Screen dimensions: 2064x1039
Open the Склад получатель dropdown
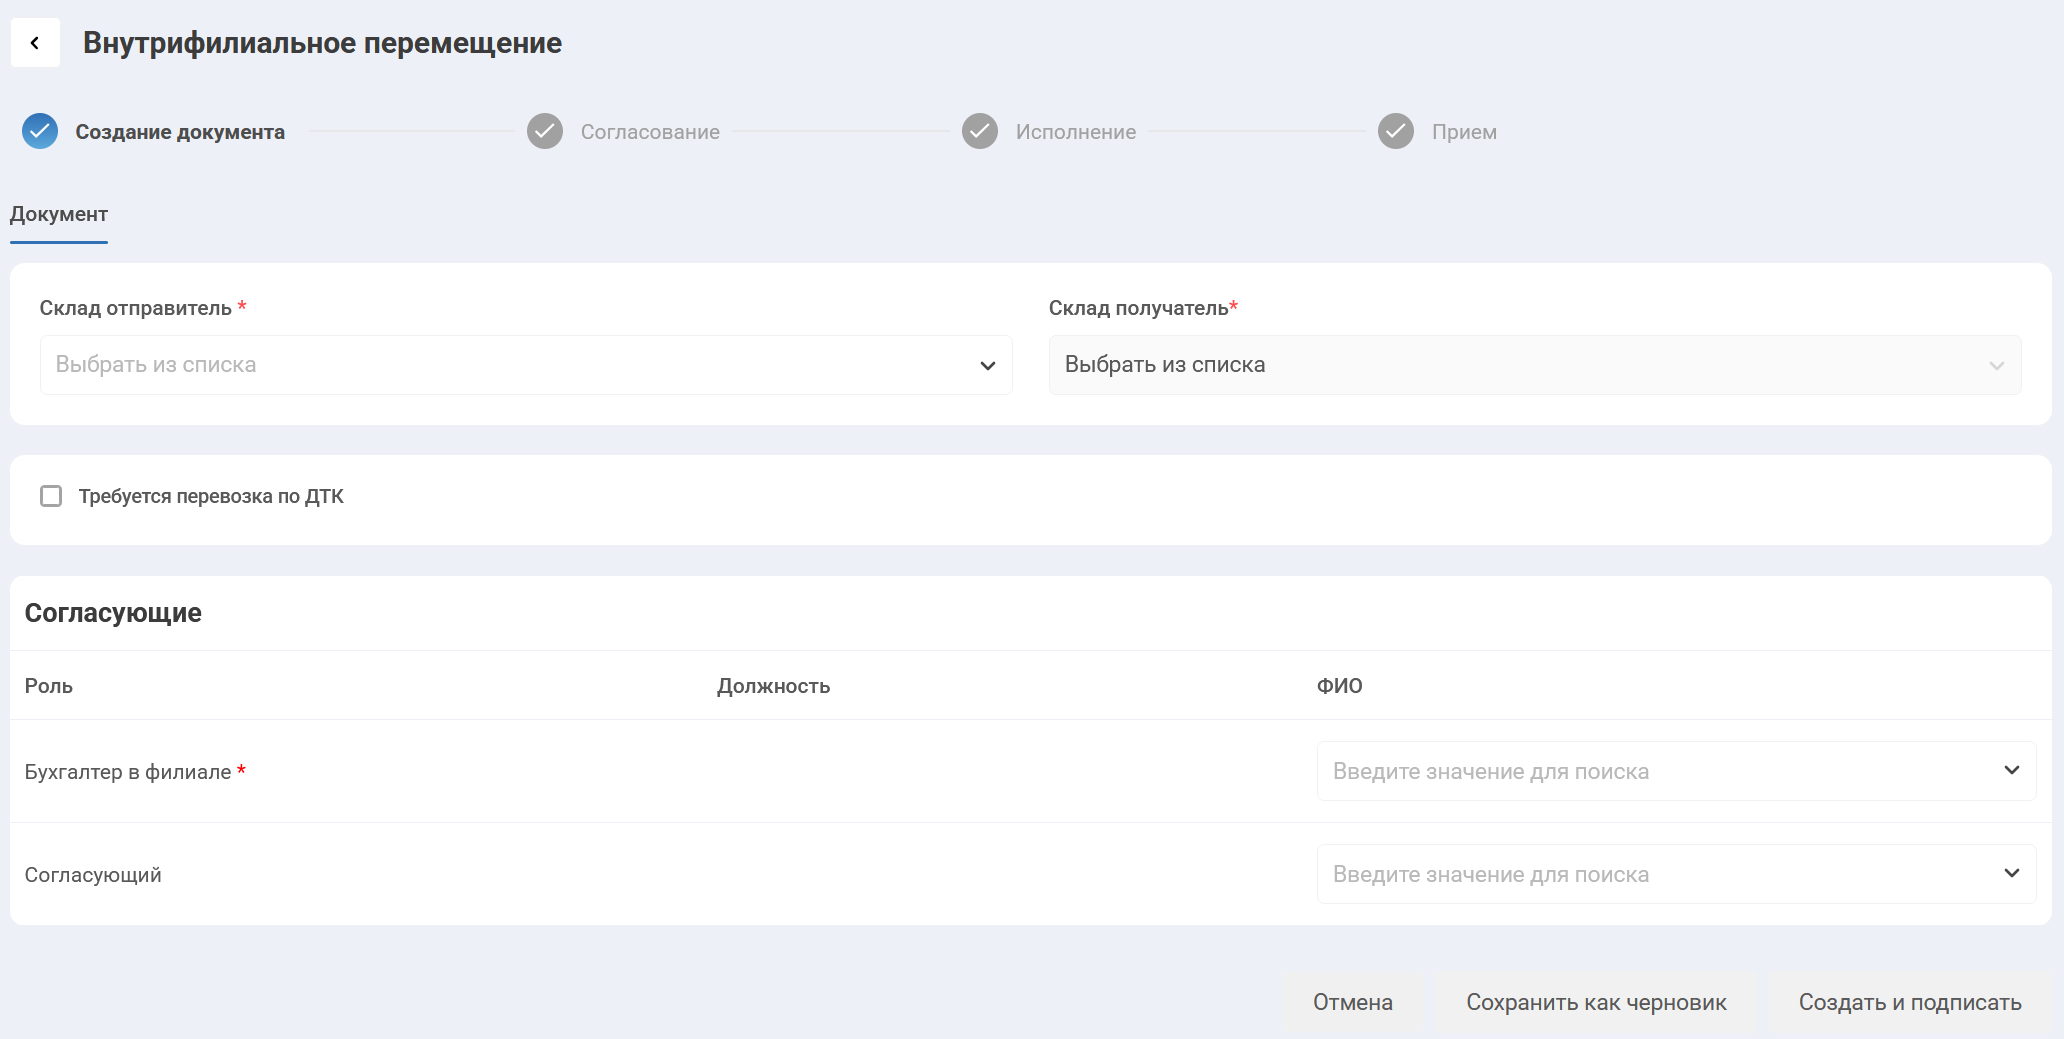coord(1520,365)
